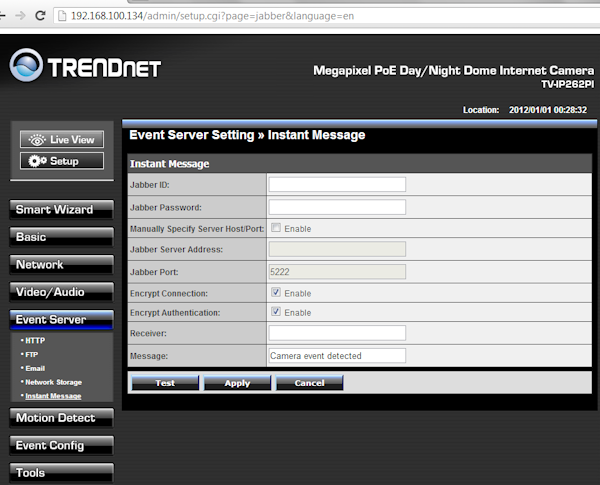This screenshot has height=485, width=600.
Task: Toggle the Encrypt Connection checkbox
Action: pos(275,293)
